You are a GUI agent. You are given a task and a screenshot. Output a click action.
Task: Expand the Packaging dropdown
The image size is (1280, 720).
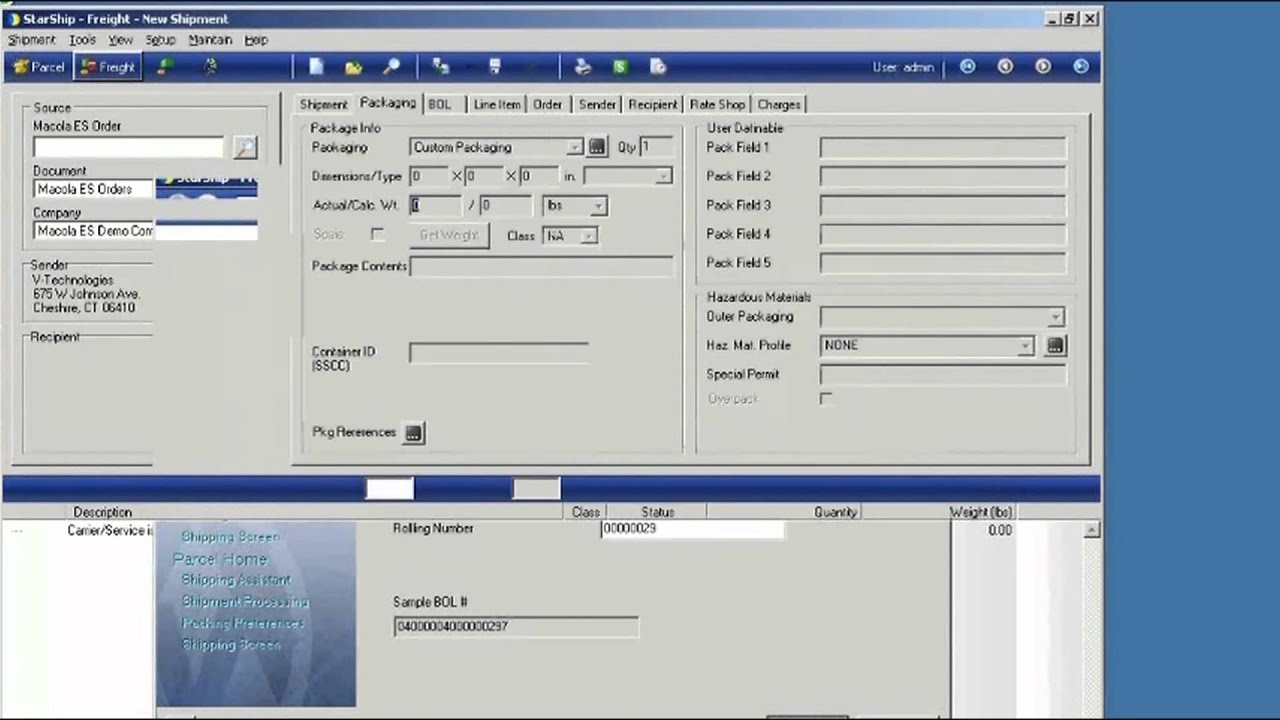pyautogui.click(x=574, y=147)
